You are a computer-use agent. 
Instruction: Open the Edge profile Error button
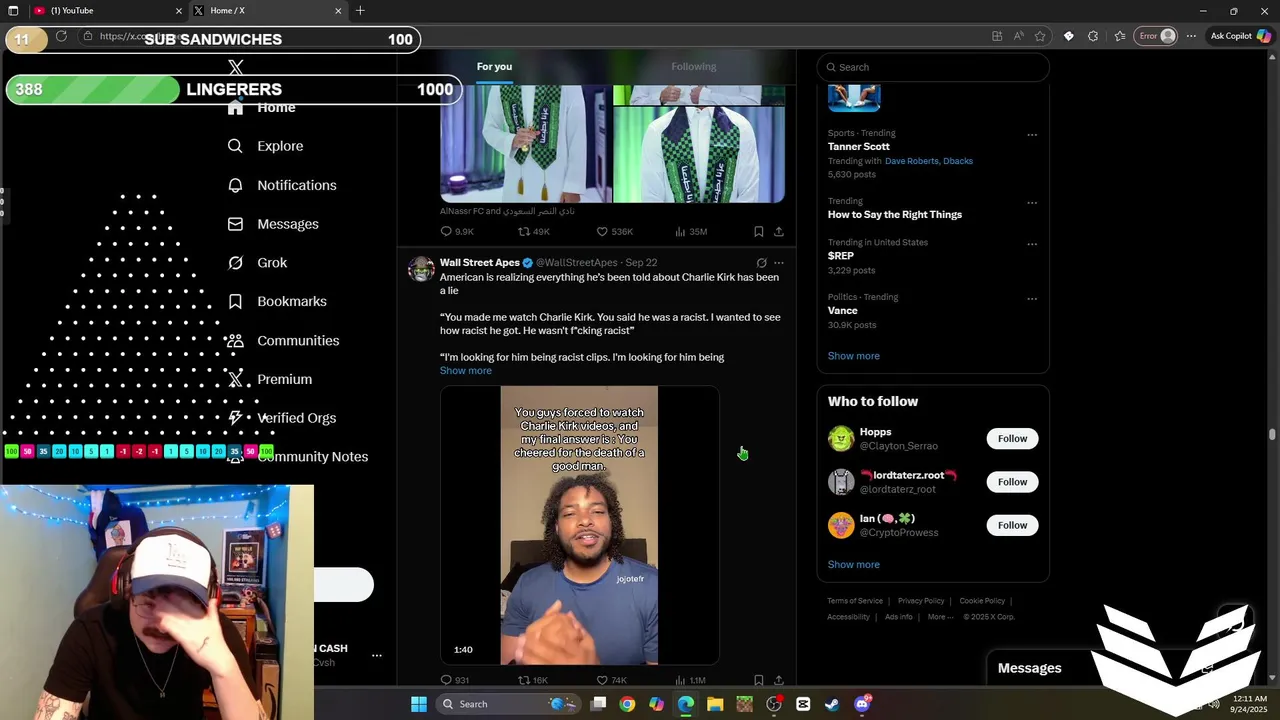[1157, 36]
